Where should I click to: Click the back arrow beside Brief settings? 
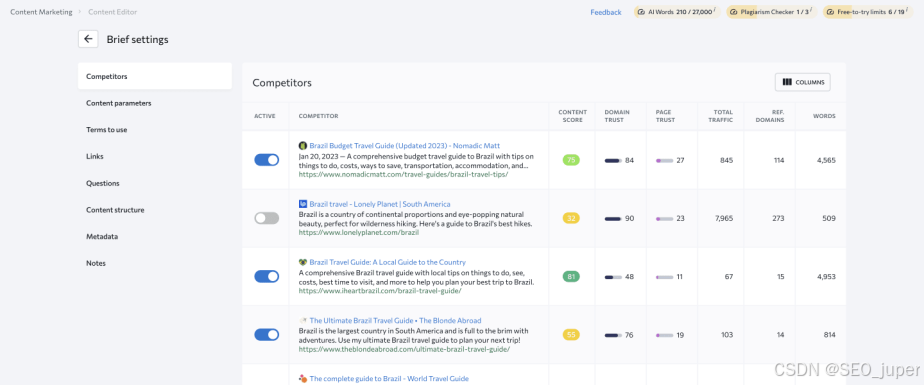pyautogui.click(x=88, y=40)
